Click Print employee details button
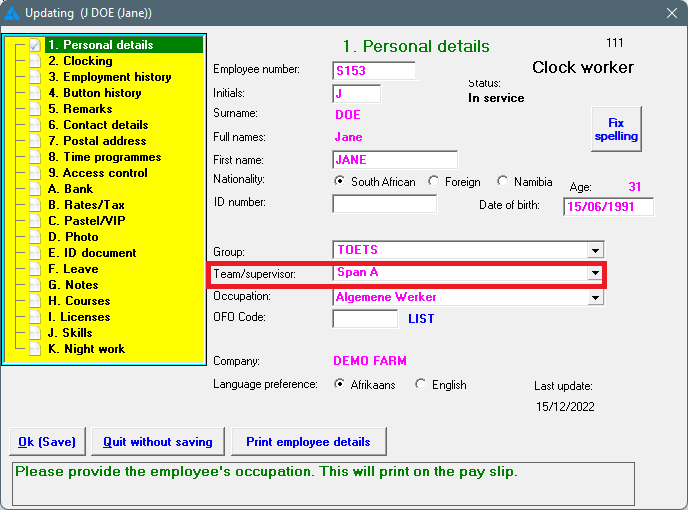 click(308, 442)
